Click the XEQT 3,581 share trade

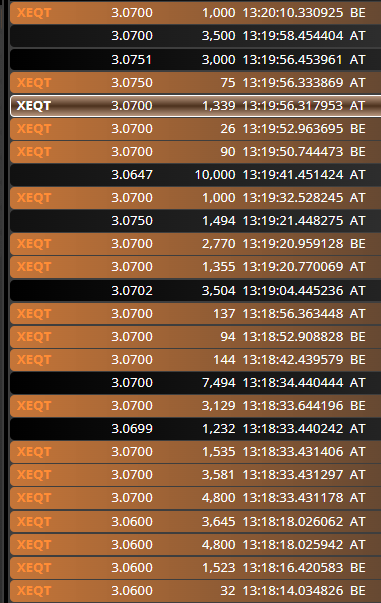point(195,475)
